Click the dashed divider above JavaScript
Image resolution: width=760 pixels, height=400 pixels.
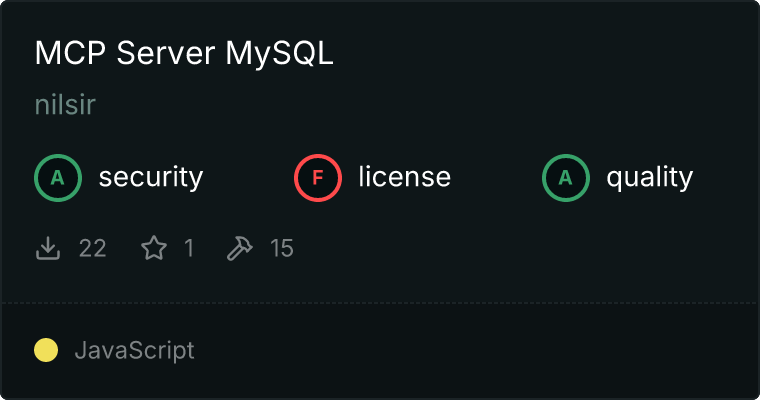(380, 303)
